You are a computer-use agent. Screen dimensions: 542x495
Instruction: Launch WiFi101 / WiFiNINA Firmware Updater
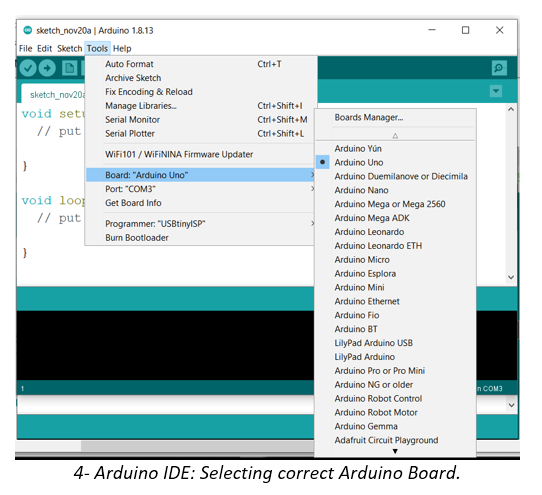coord(200,154)
